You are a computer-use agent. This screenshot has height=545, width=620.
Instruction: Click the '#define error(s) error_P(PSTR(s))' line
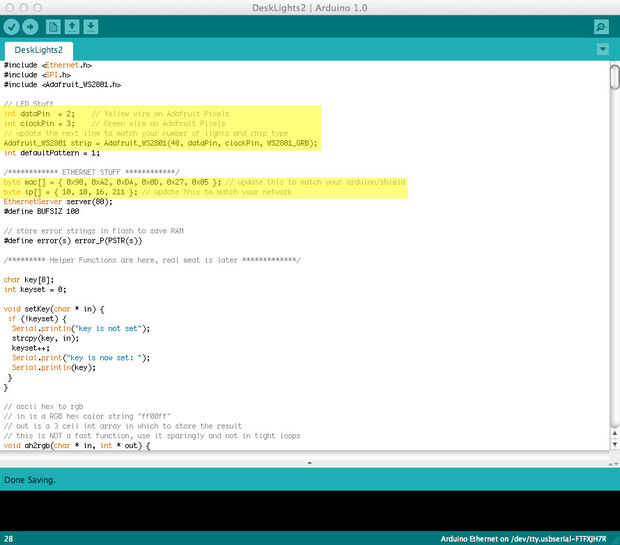coord(73,241)
